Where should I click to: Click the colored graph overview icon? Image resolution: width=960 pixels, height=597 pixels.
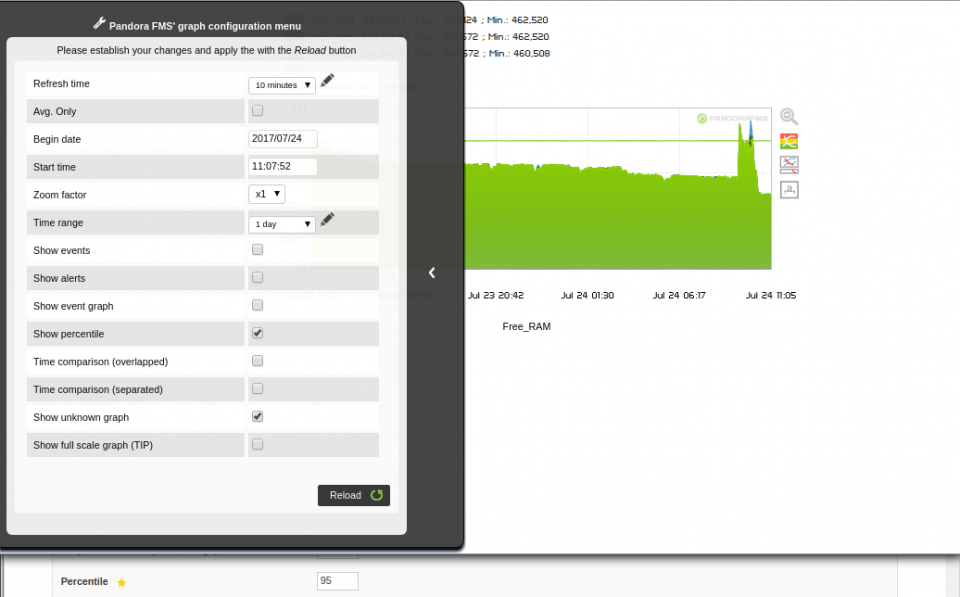[x=789, y=141]
